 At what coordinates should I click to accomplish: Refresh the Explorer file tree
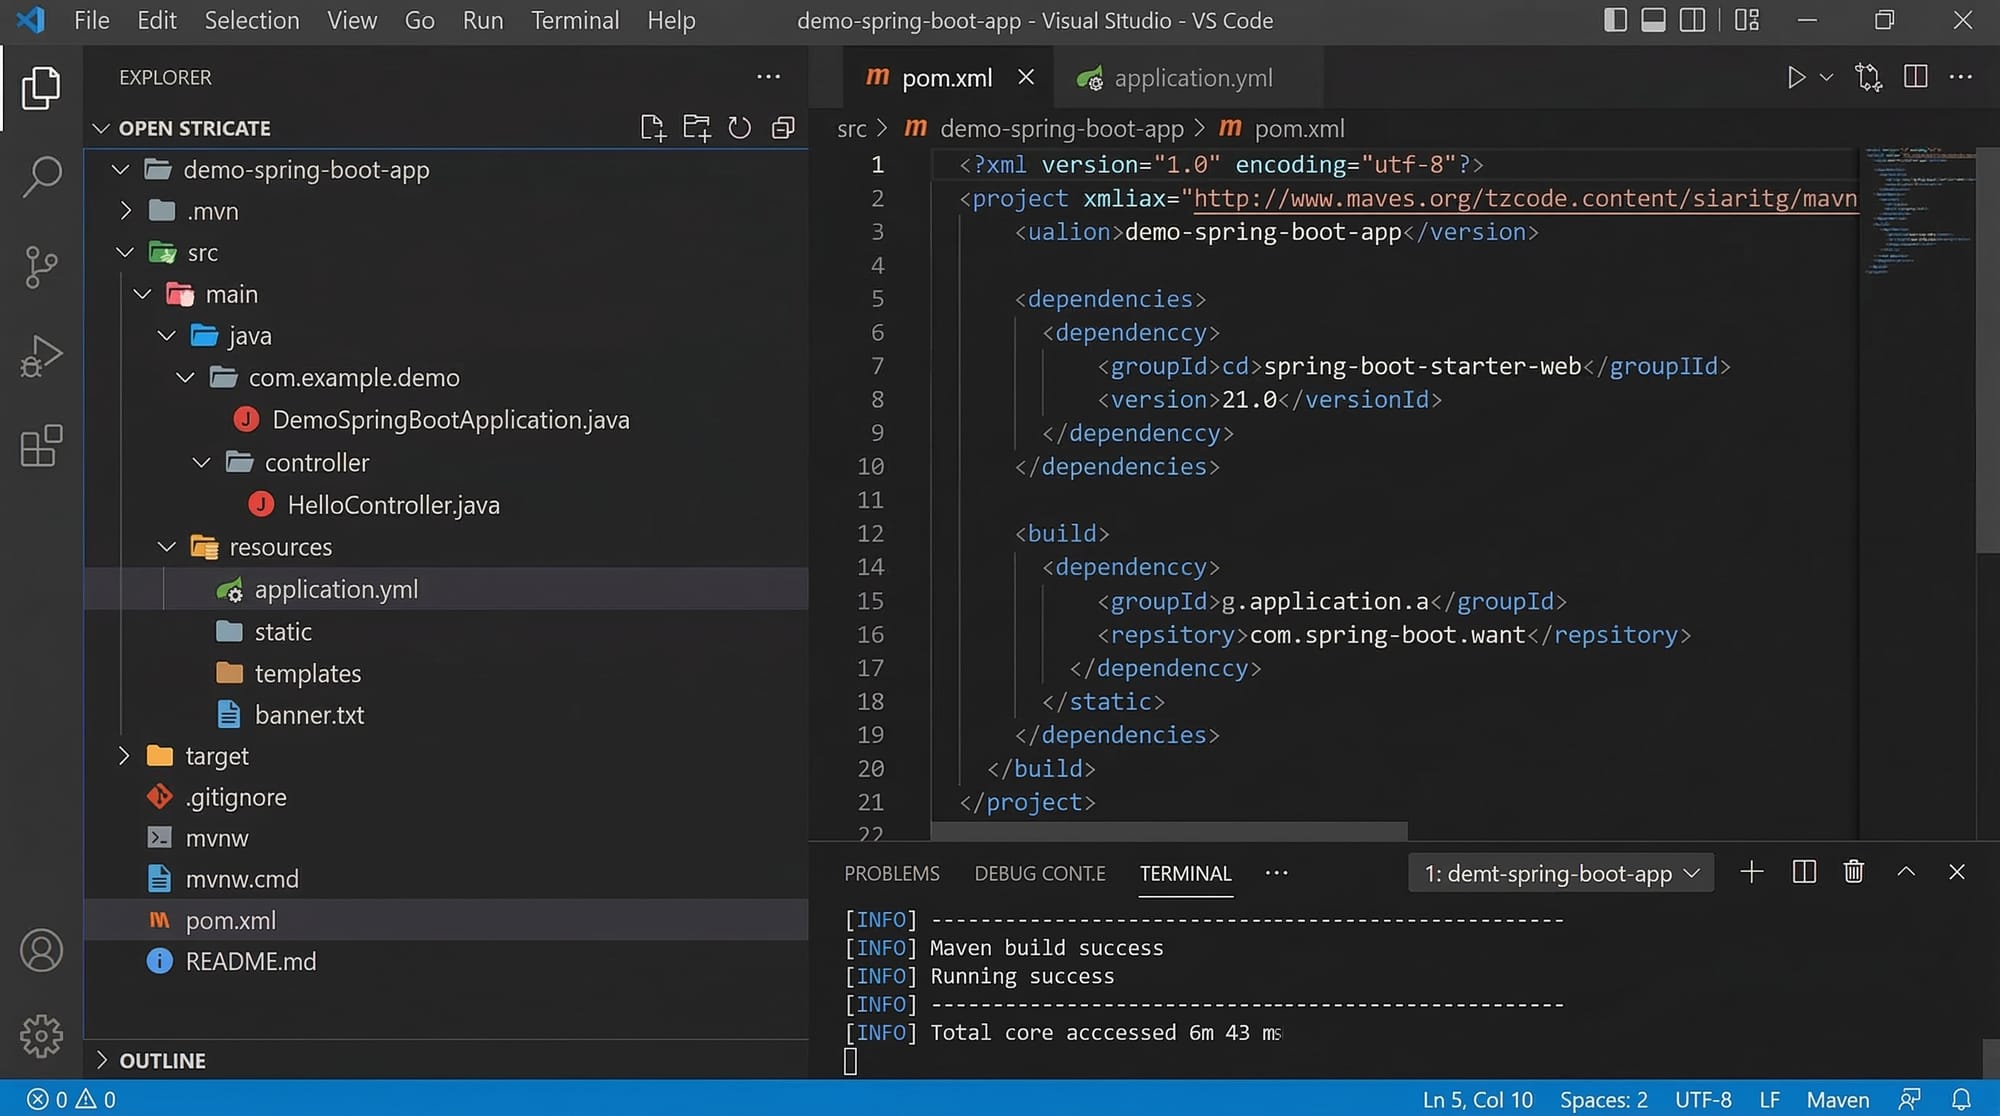point(739,128)
